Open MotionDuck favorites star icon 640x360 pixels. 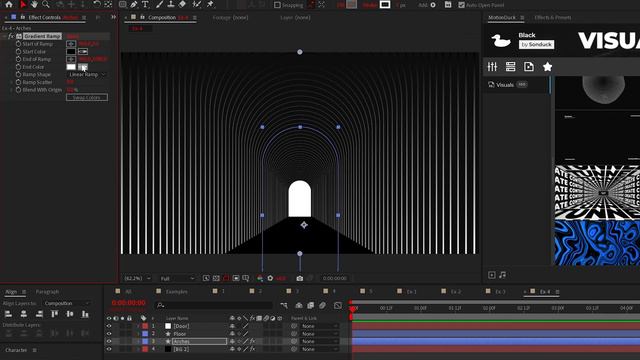547,67
